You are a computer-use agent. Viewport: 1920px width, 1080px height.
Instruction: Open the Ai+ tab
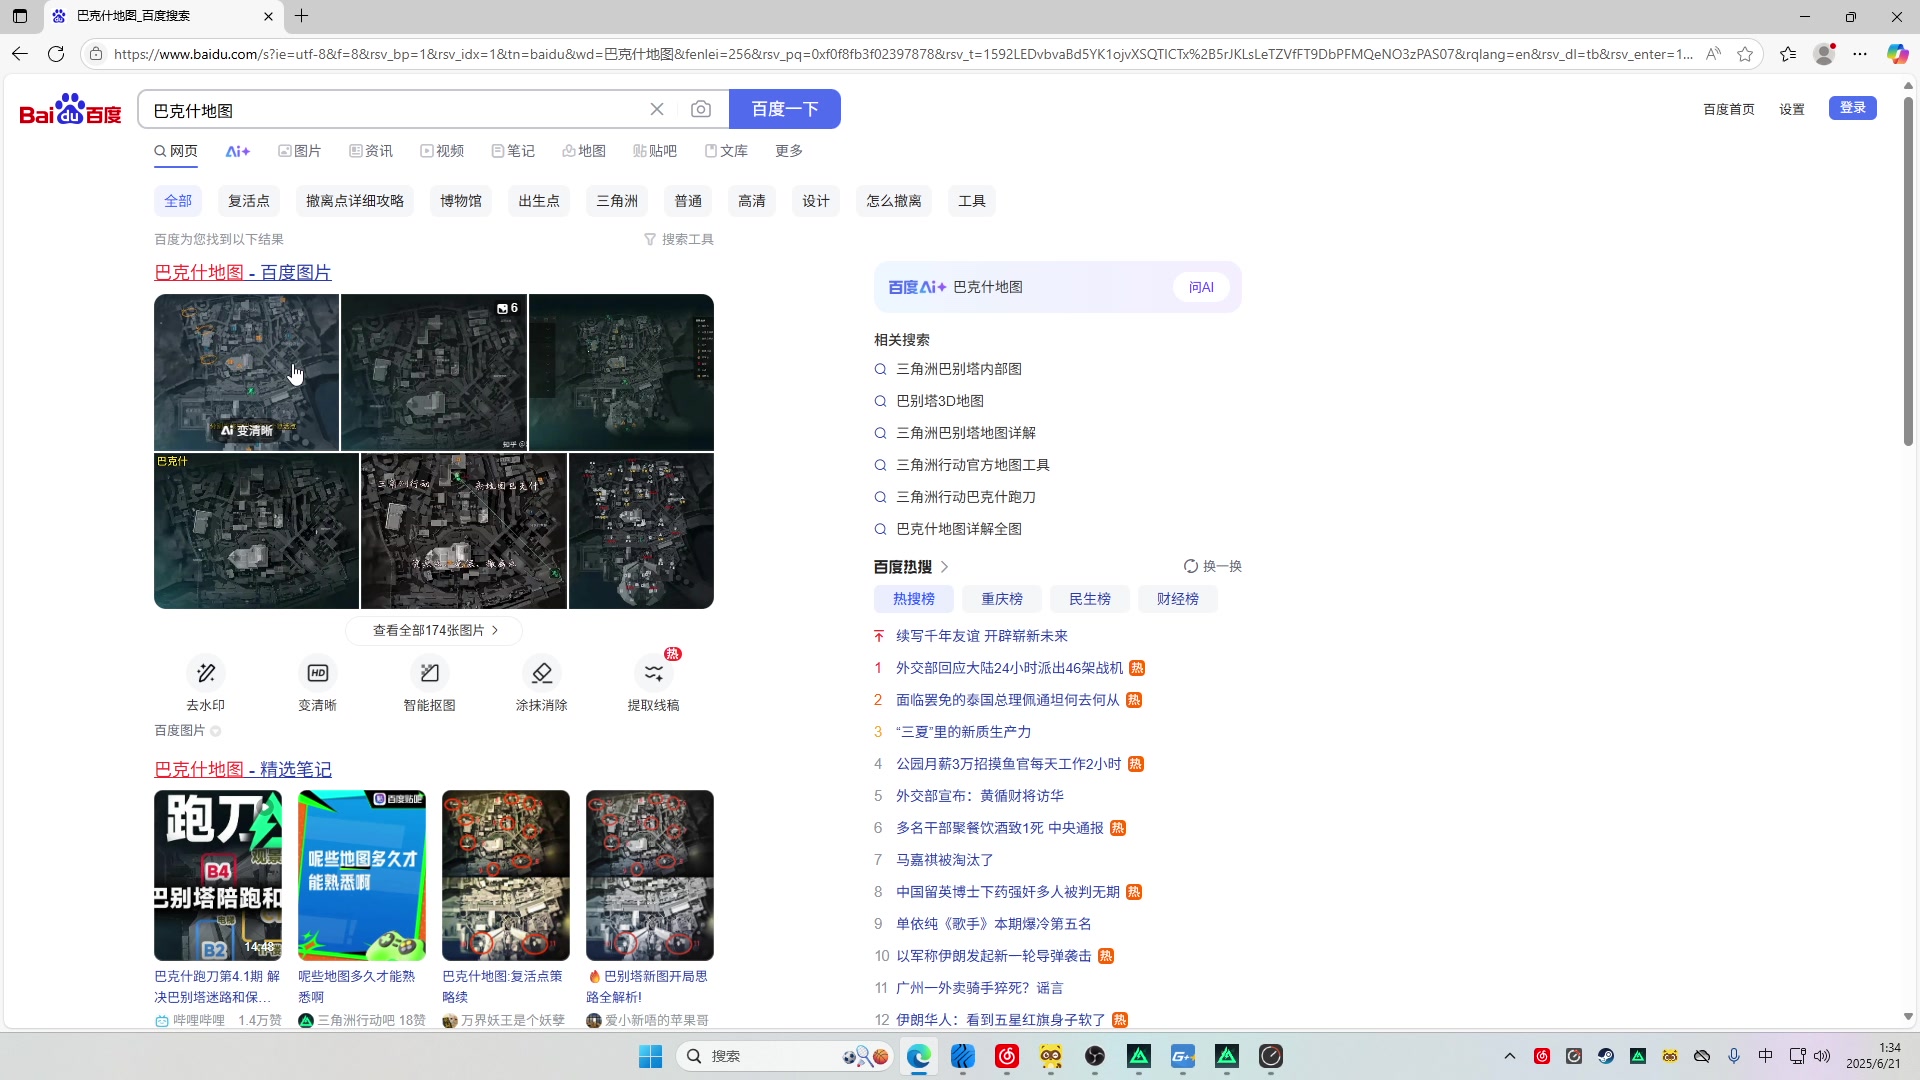(237, 151)
